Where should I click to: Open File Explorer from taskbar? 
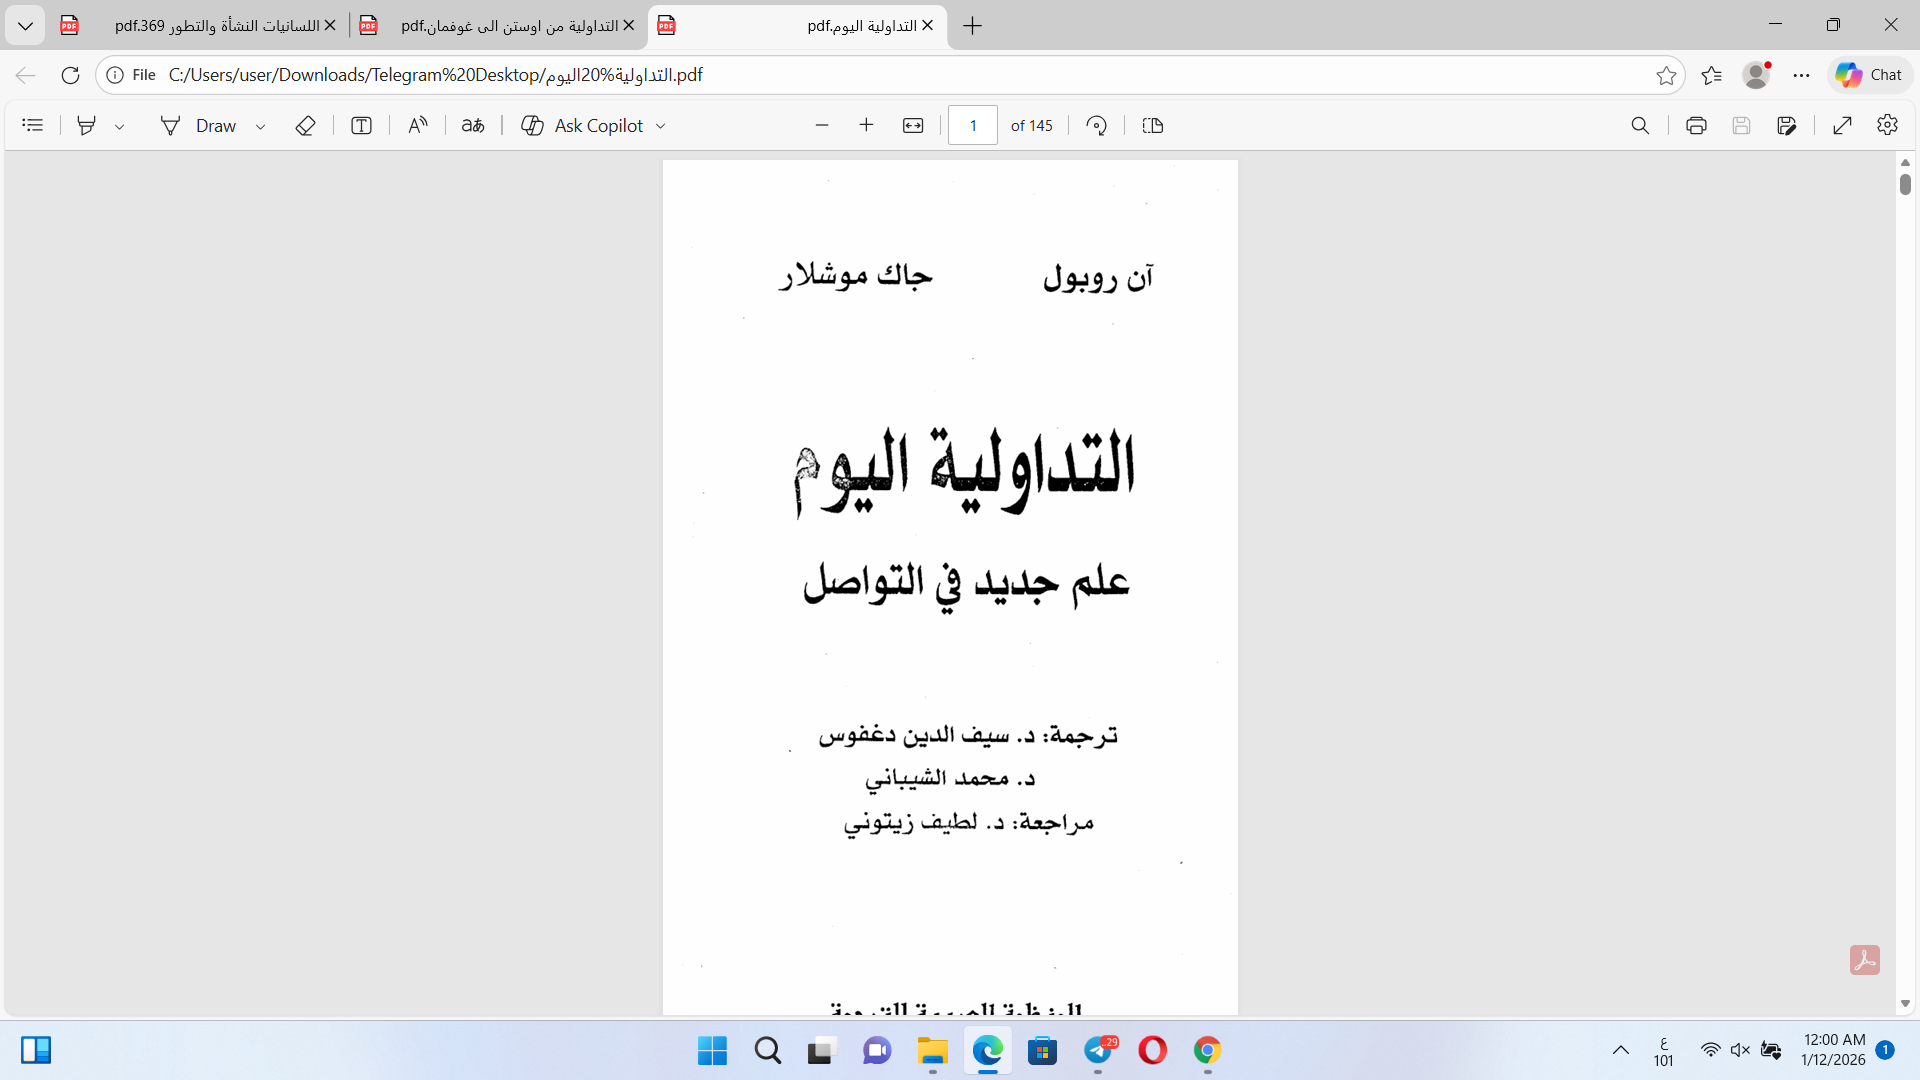point(933,1050)
